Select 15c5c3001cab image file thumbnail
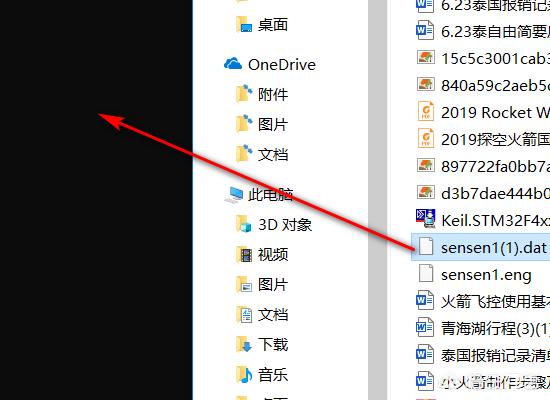The height and width of the screenshot is (400, 550). (425, 58)
